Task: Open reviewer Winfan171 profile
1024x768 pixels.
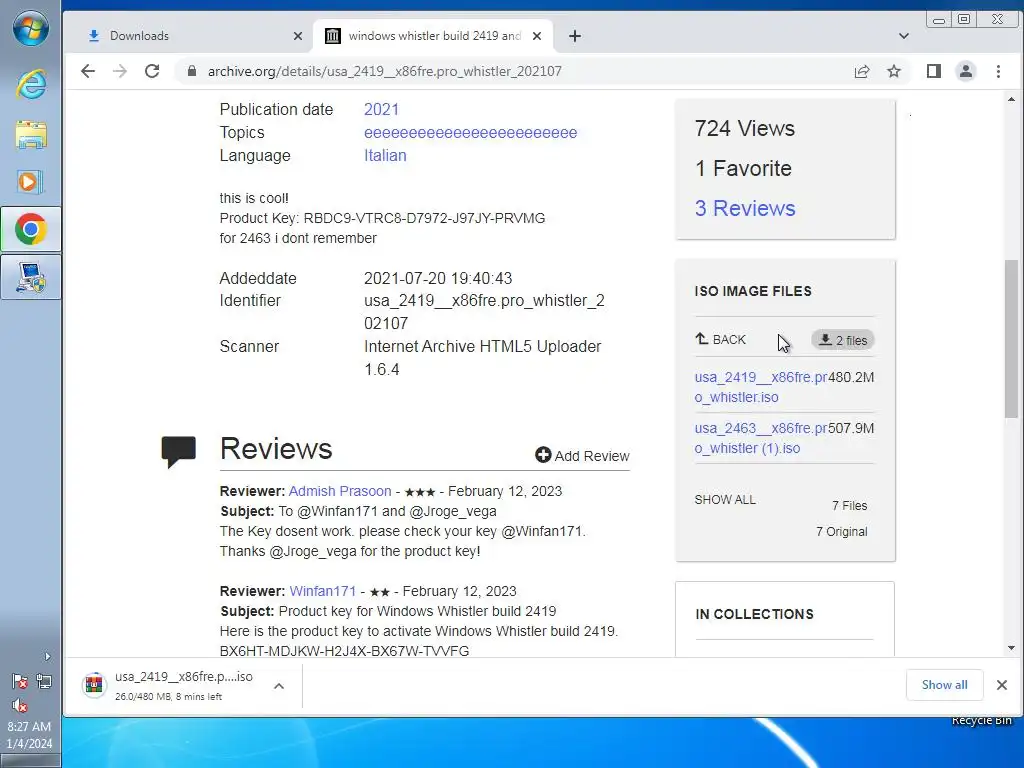Action: 323,591
